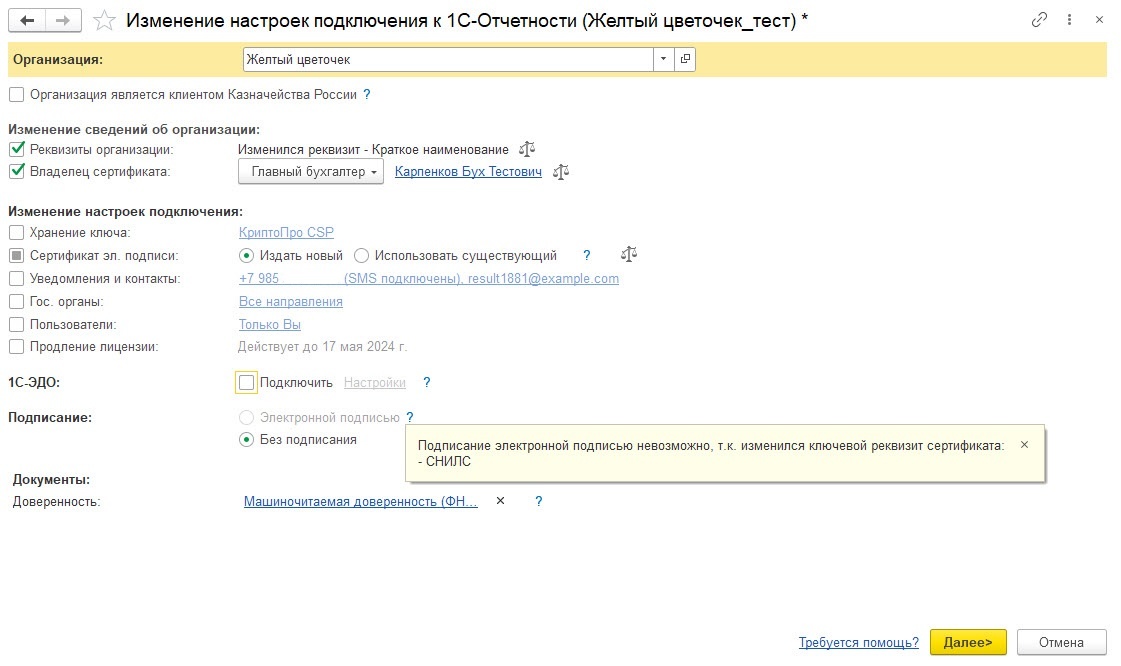Open Машиночитаемая доверенность link
Viewport: 1121px width, 666px height.
(360, 502)
